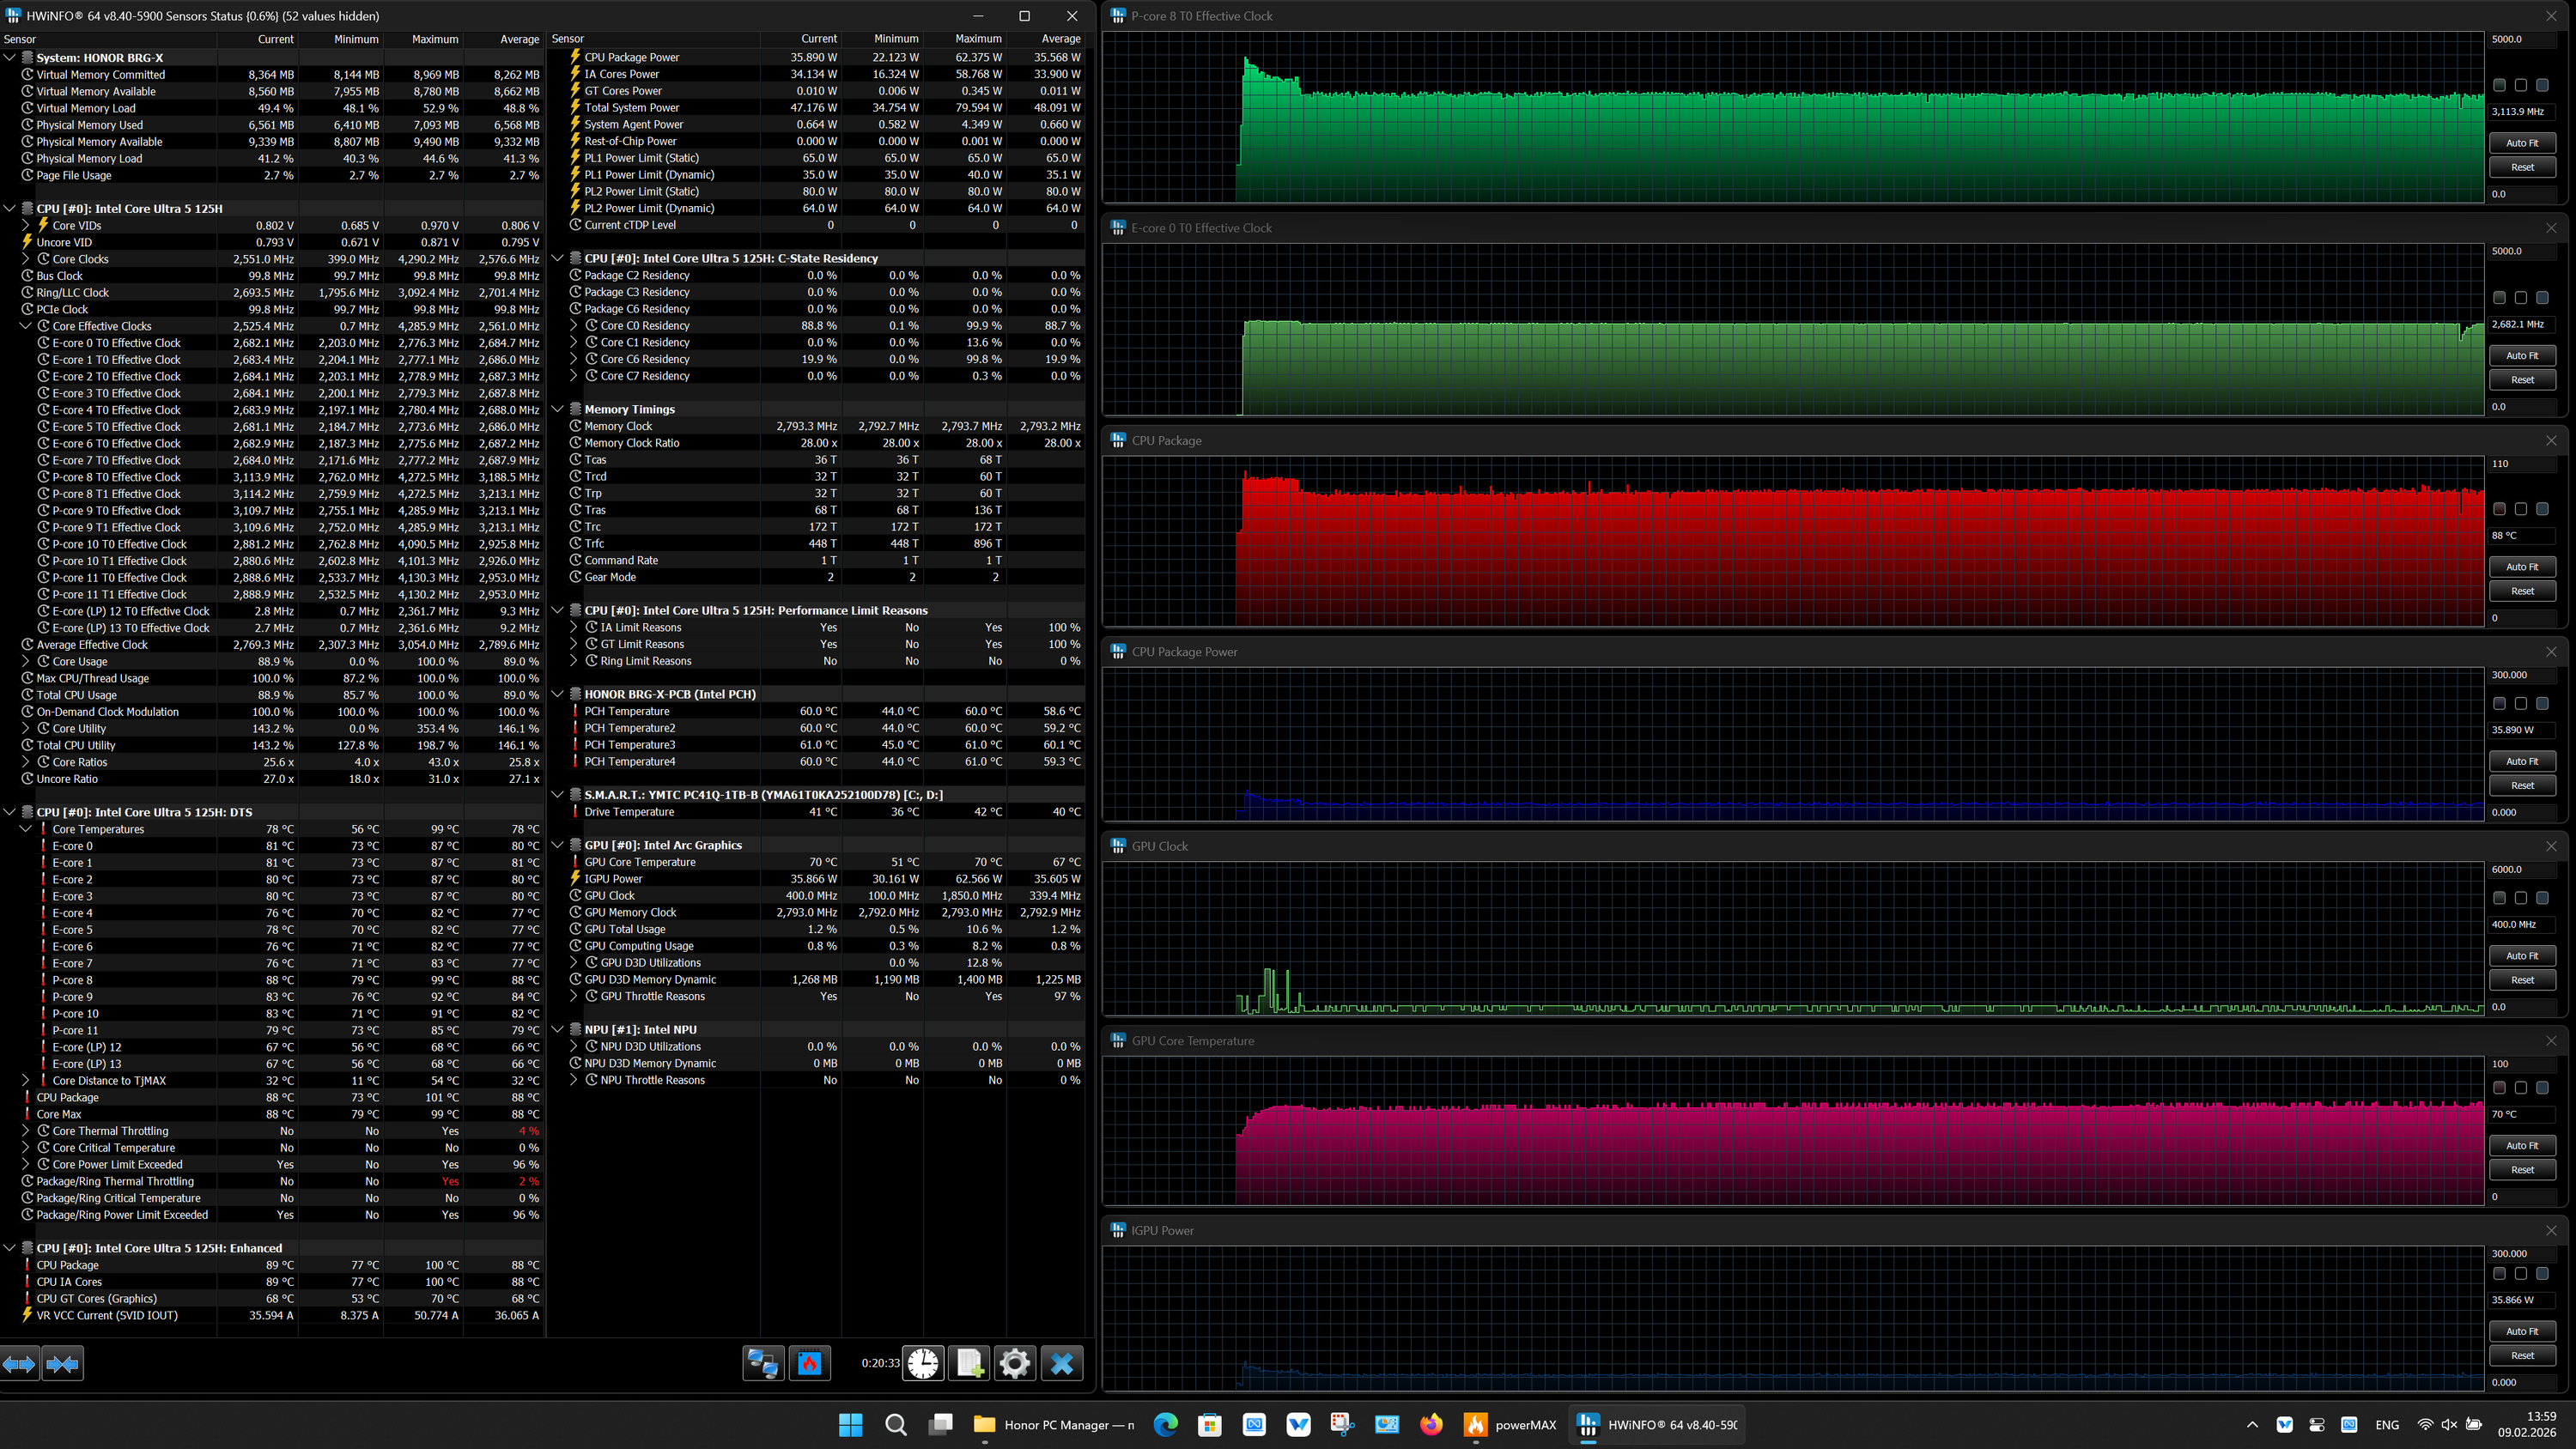Click the shrink columns inward arrows icon
The image size is (2576, 1449).
coord(62,1363)
